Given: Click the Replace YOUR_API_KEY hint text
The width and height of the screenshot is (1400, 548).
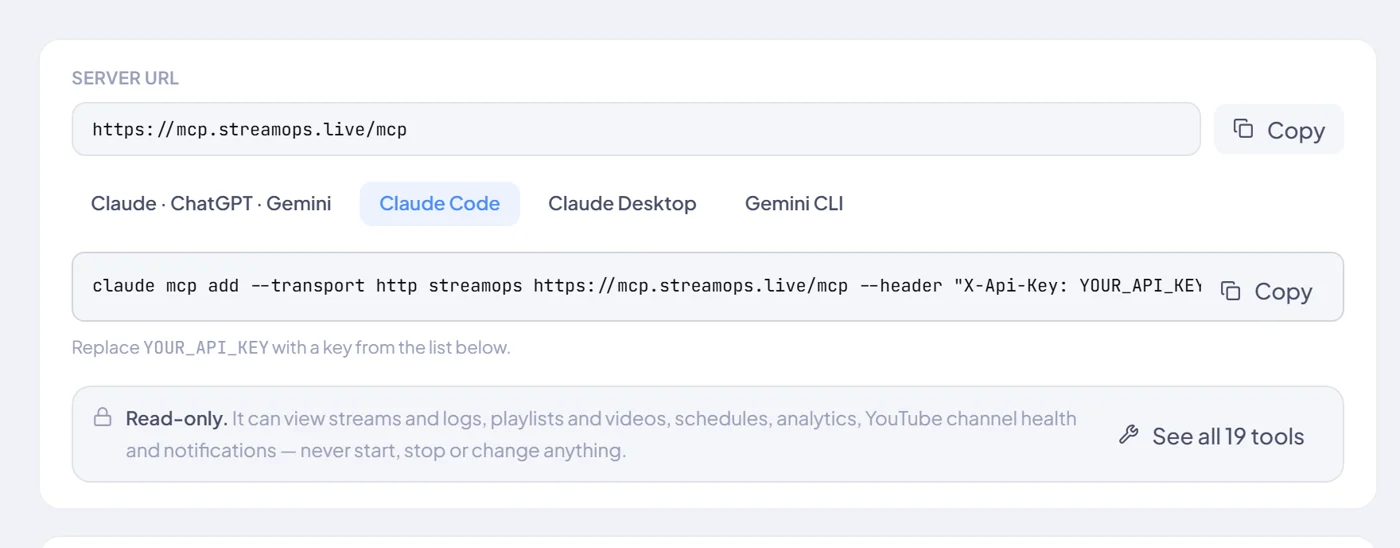Looking at the screenshot, I should [x=291, y=348].
